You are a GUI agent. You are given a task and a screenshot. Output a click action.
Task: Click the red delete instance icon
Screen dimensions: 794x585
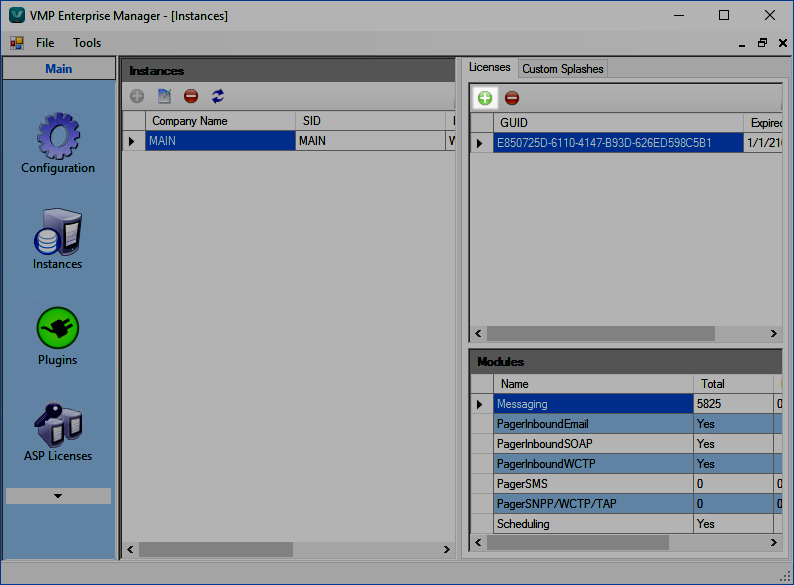tap(191, 97)
